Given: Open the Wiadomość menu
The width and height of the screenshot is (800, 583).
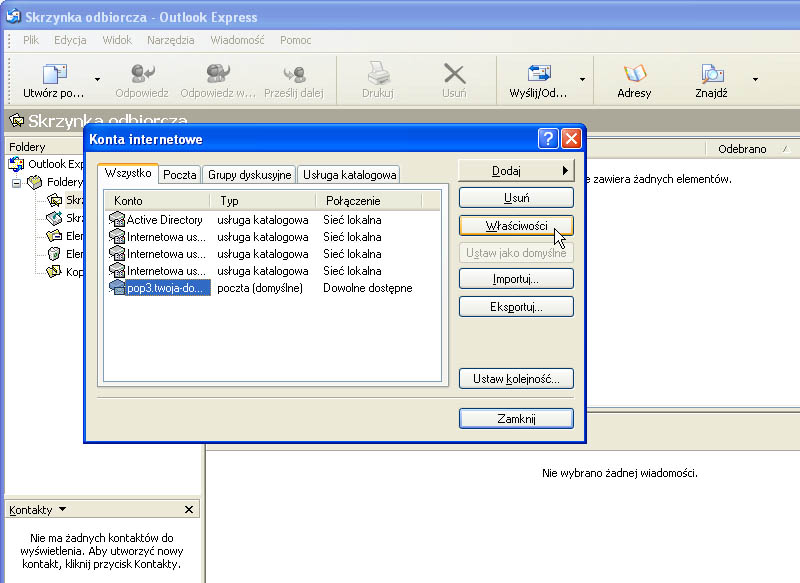Looking at the screenshot, I should tap(237, 40).
